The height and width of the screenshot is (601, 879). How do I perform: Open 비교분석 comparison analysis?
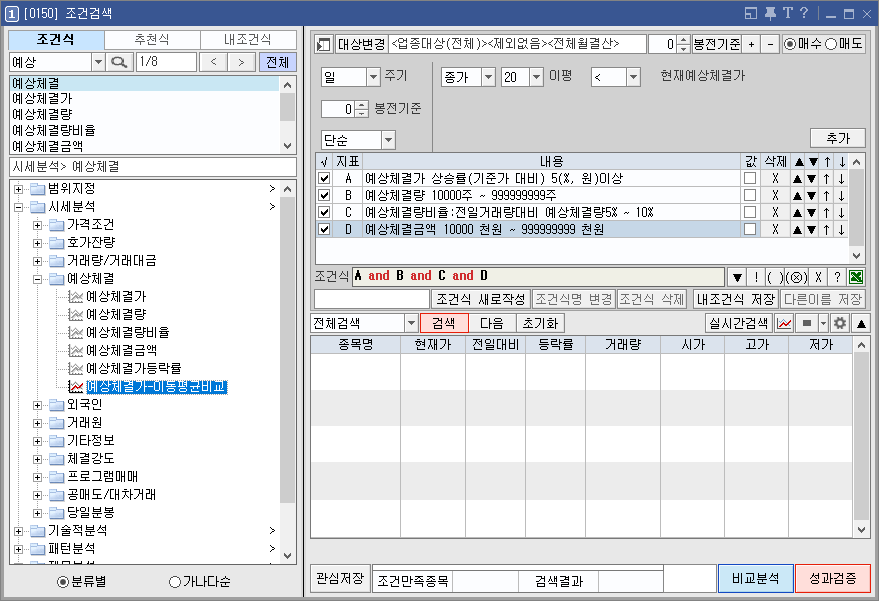[756, 579]
